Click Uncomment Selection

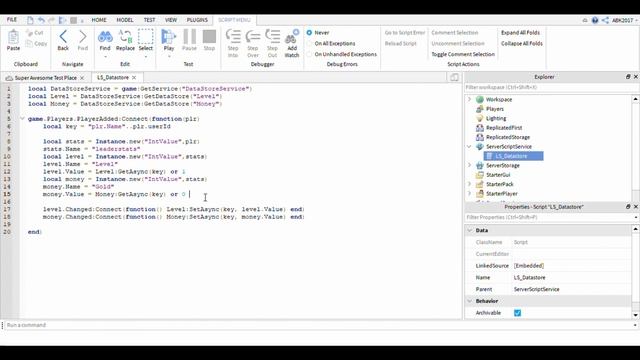[458, 43]
